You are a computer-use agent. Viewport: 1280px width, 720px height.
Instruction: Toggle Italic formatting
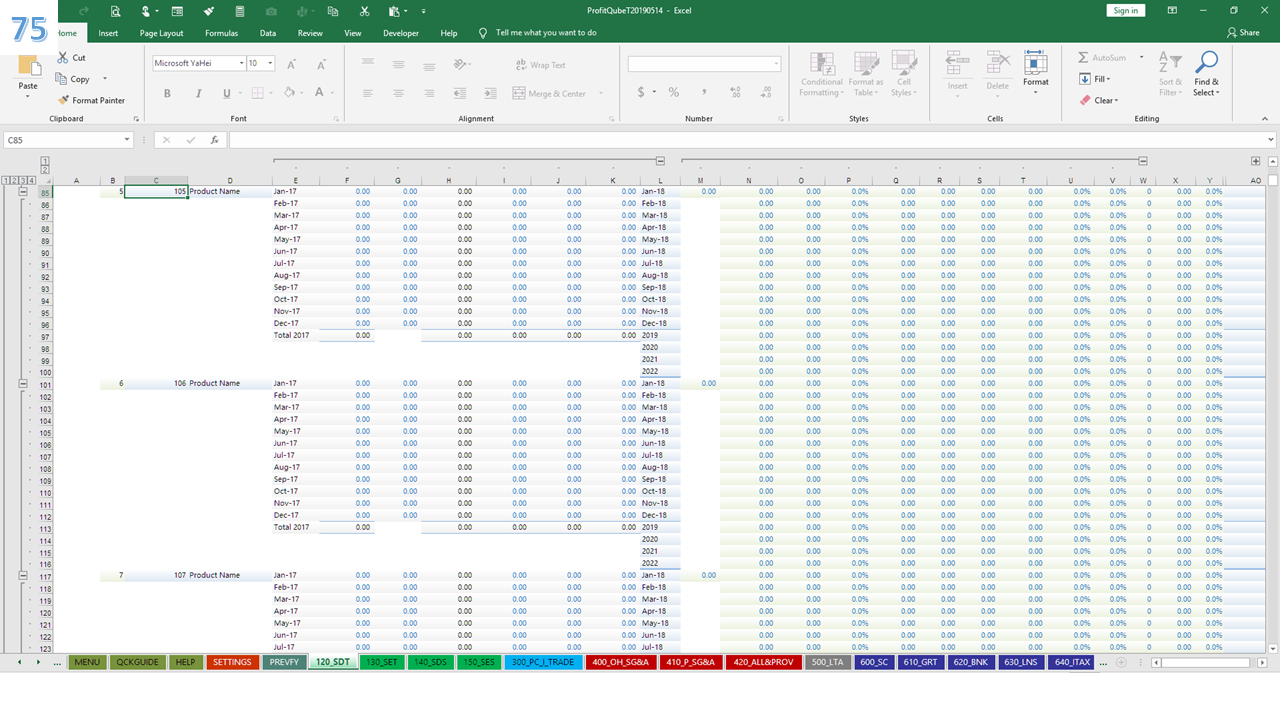(x=198, y=93)
